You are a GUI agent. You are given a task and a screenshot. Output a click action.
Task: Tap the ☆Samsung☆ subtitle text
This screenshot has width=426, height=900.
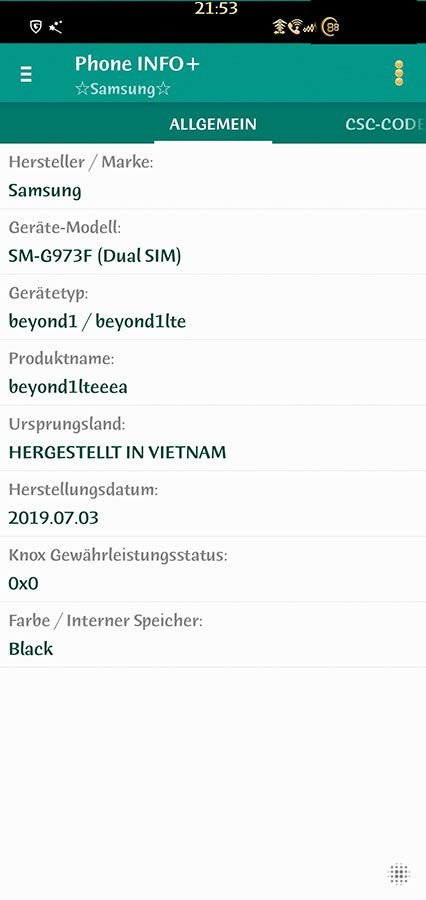coord(123,90)
